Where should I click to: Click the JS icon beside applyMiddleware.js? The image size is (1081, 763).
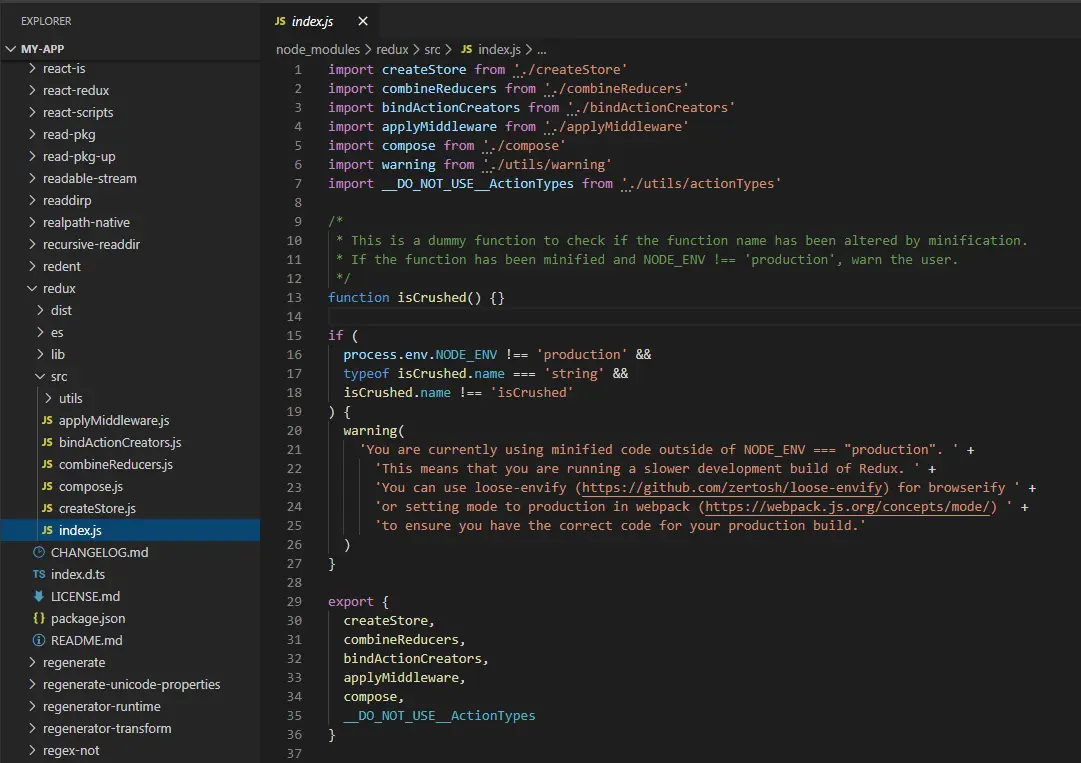pyautogui.click(x=47, y=421)
